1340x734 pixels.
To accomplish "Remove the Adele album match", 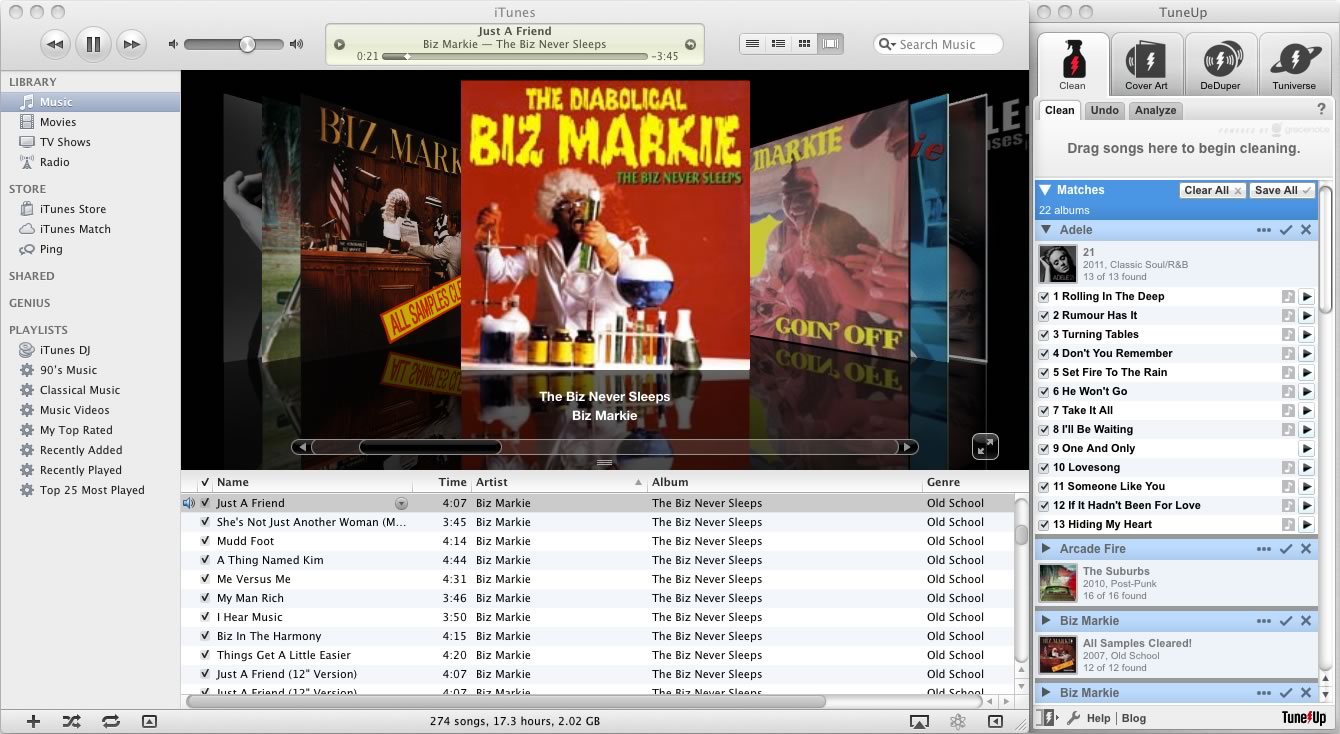I will point(1306,230).
